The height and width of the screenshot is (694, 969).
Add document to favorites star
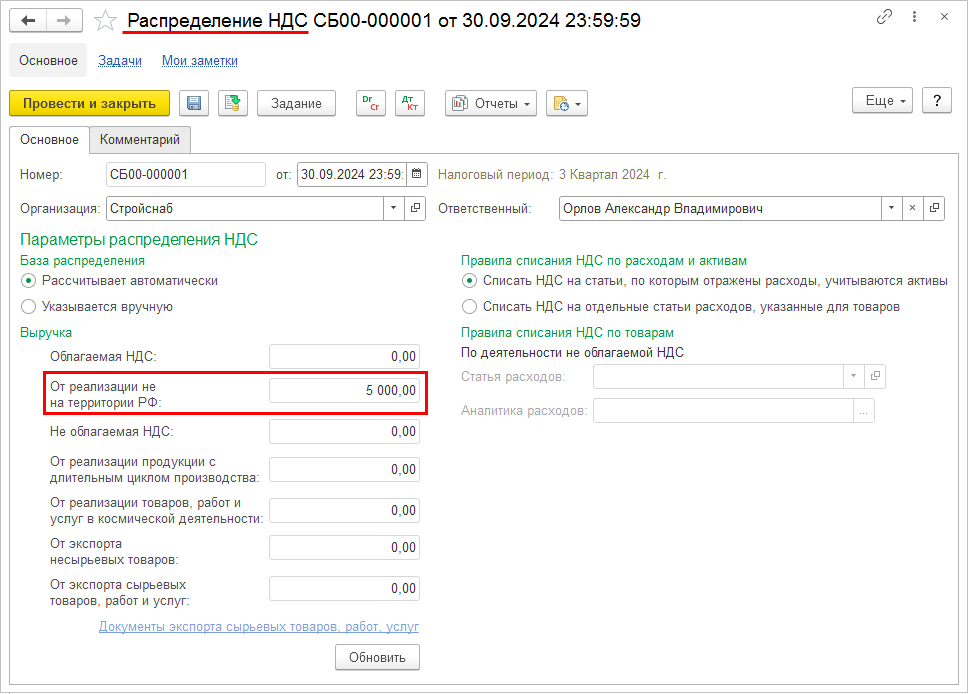105,20
